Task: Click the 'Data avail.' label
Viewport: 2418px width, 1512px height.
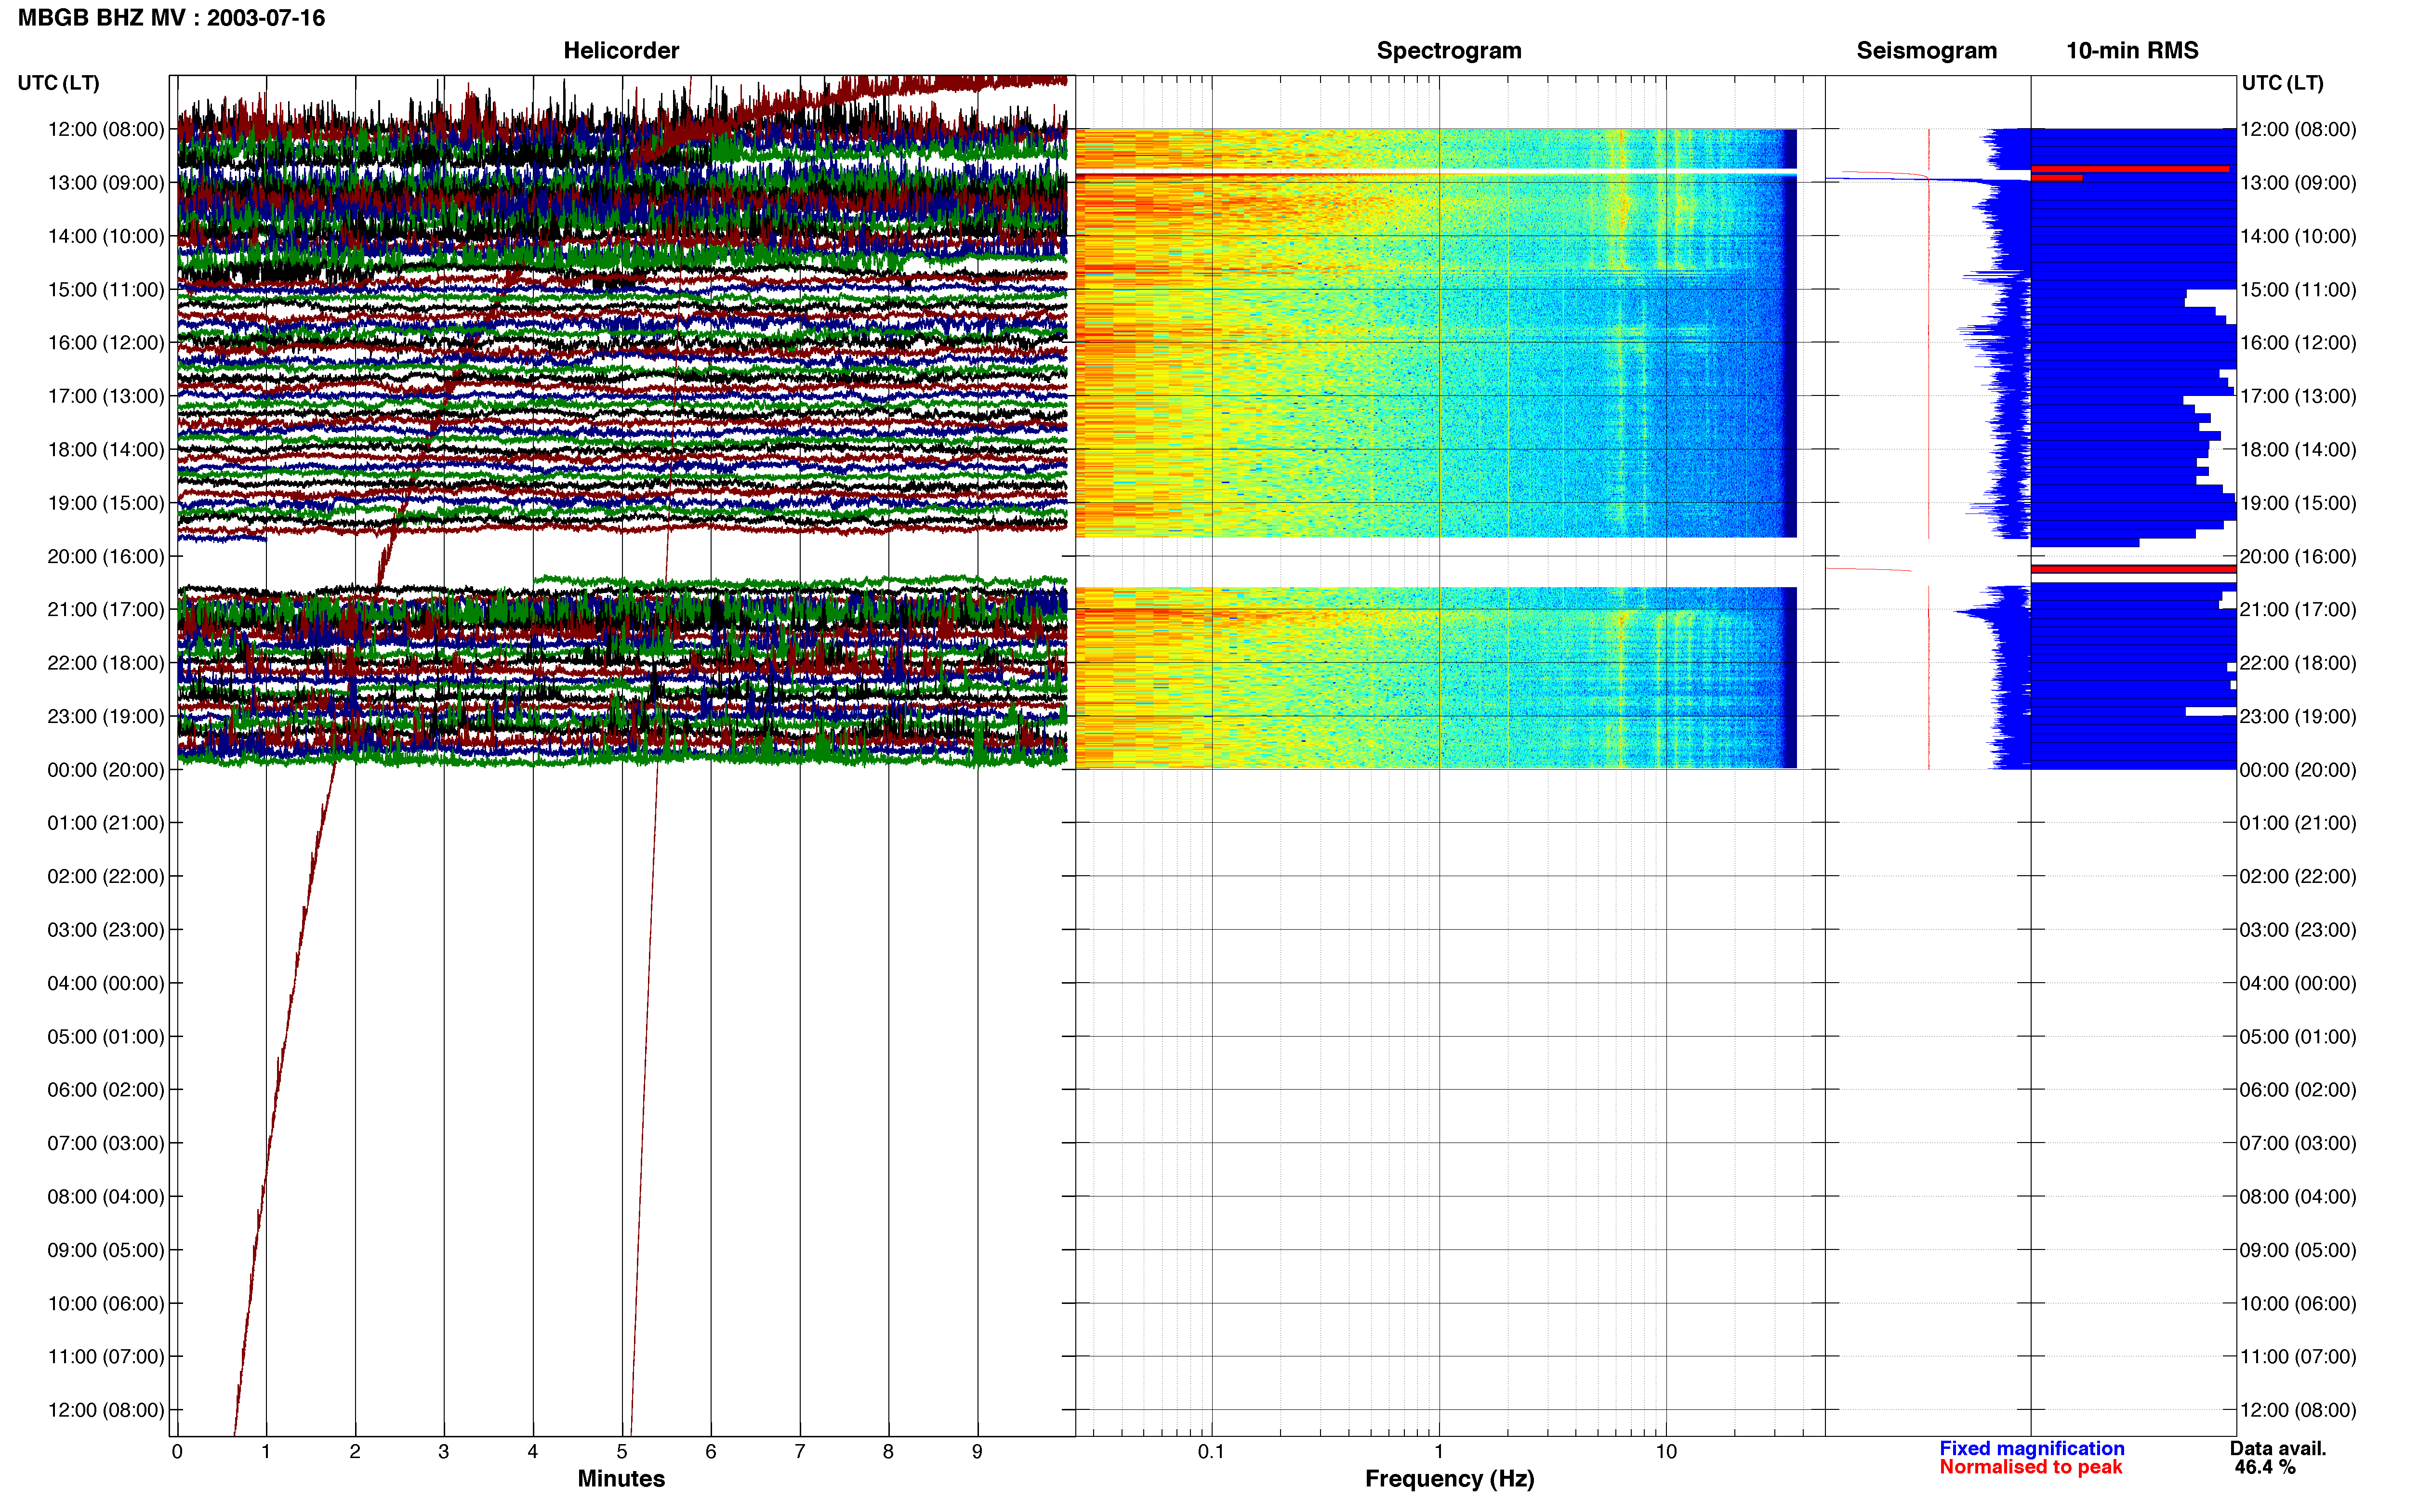Action: (2277, 1448)
